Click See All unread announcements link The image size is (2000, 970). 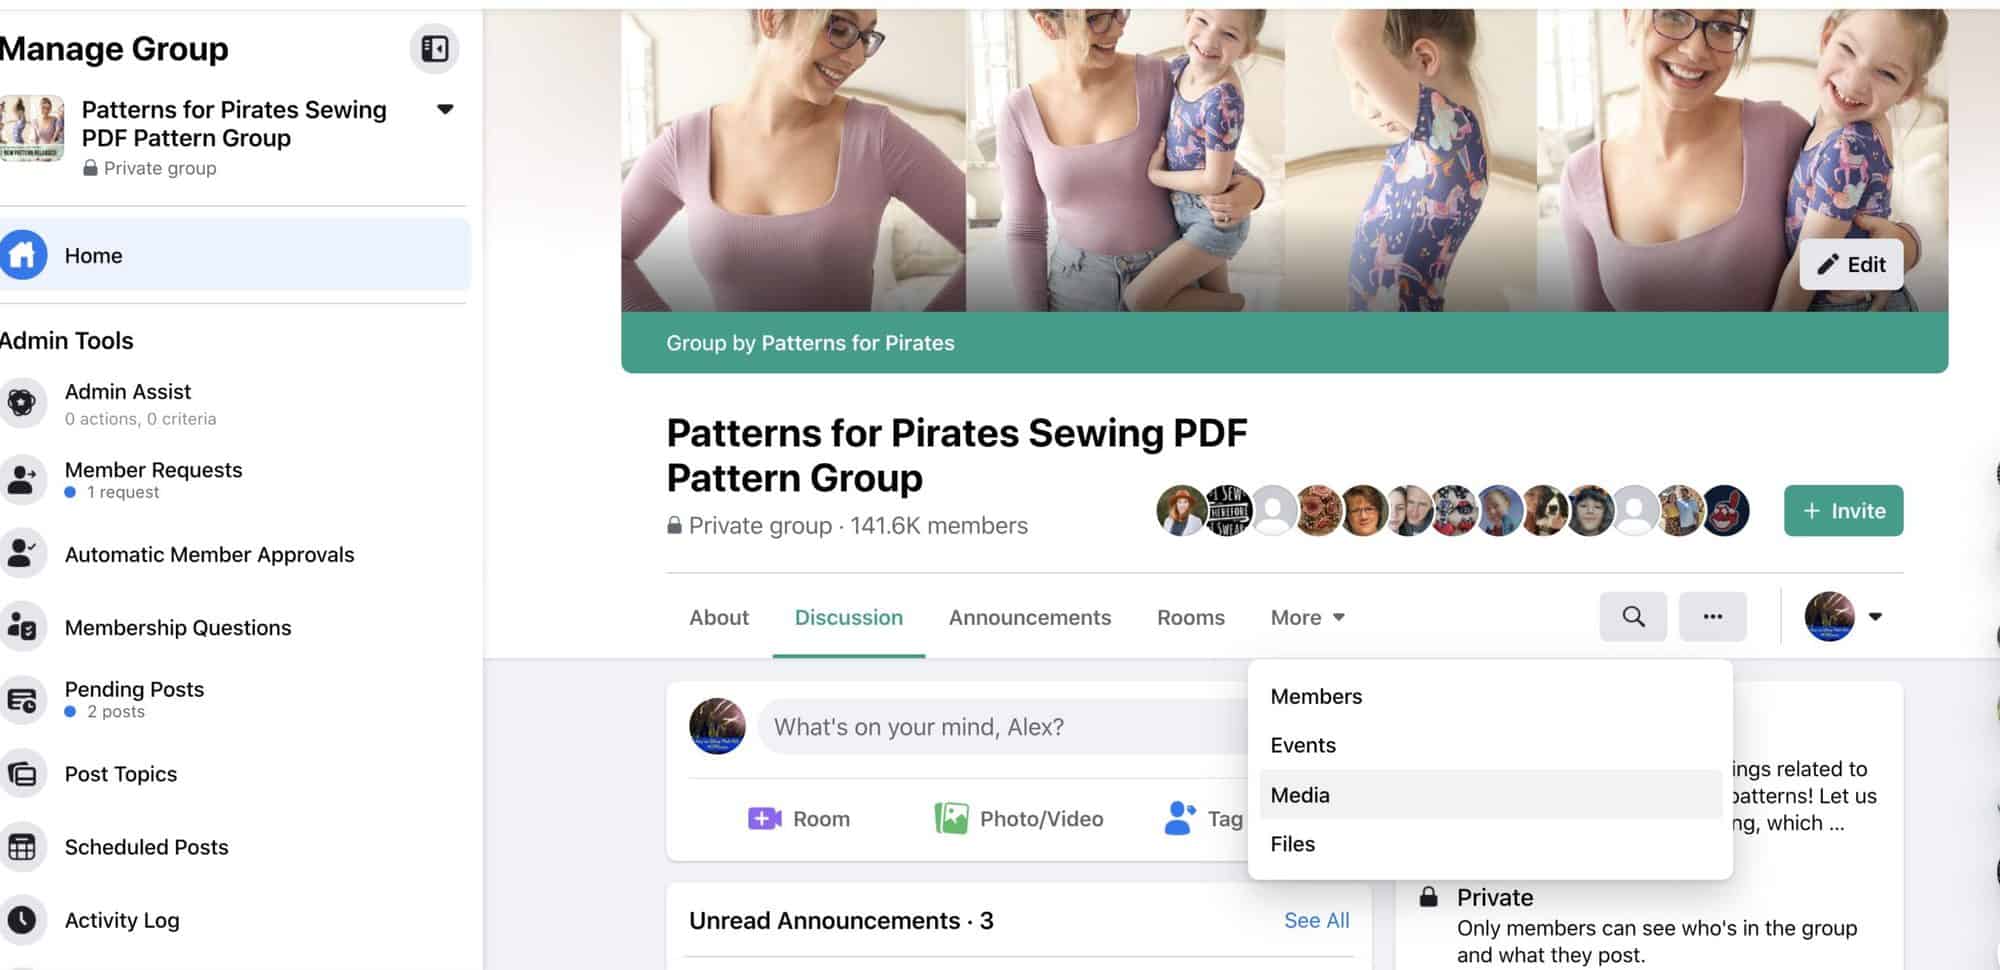click(x=1316, y=921)
